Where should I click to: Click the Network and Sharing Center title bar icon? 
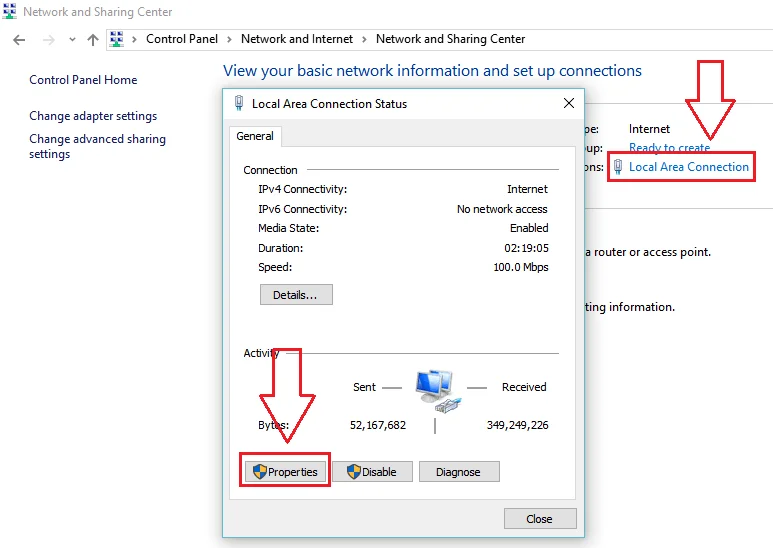(9, 11)
